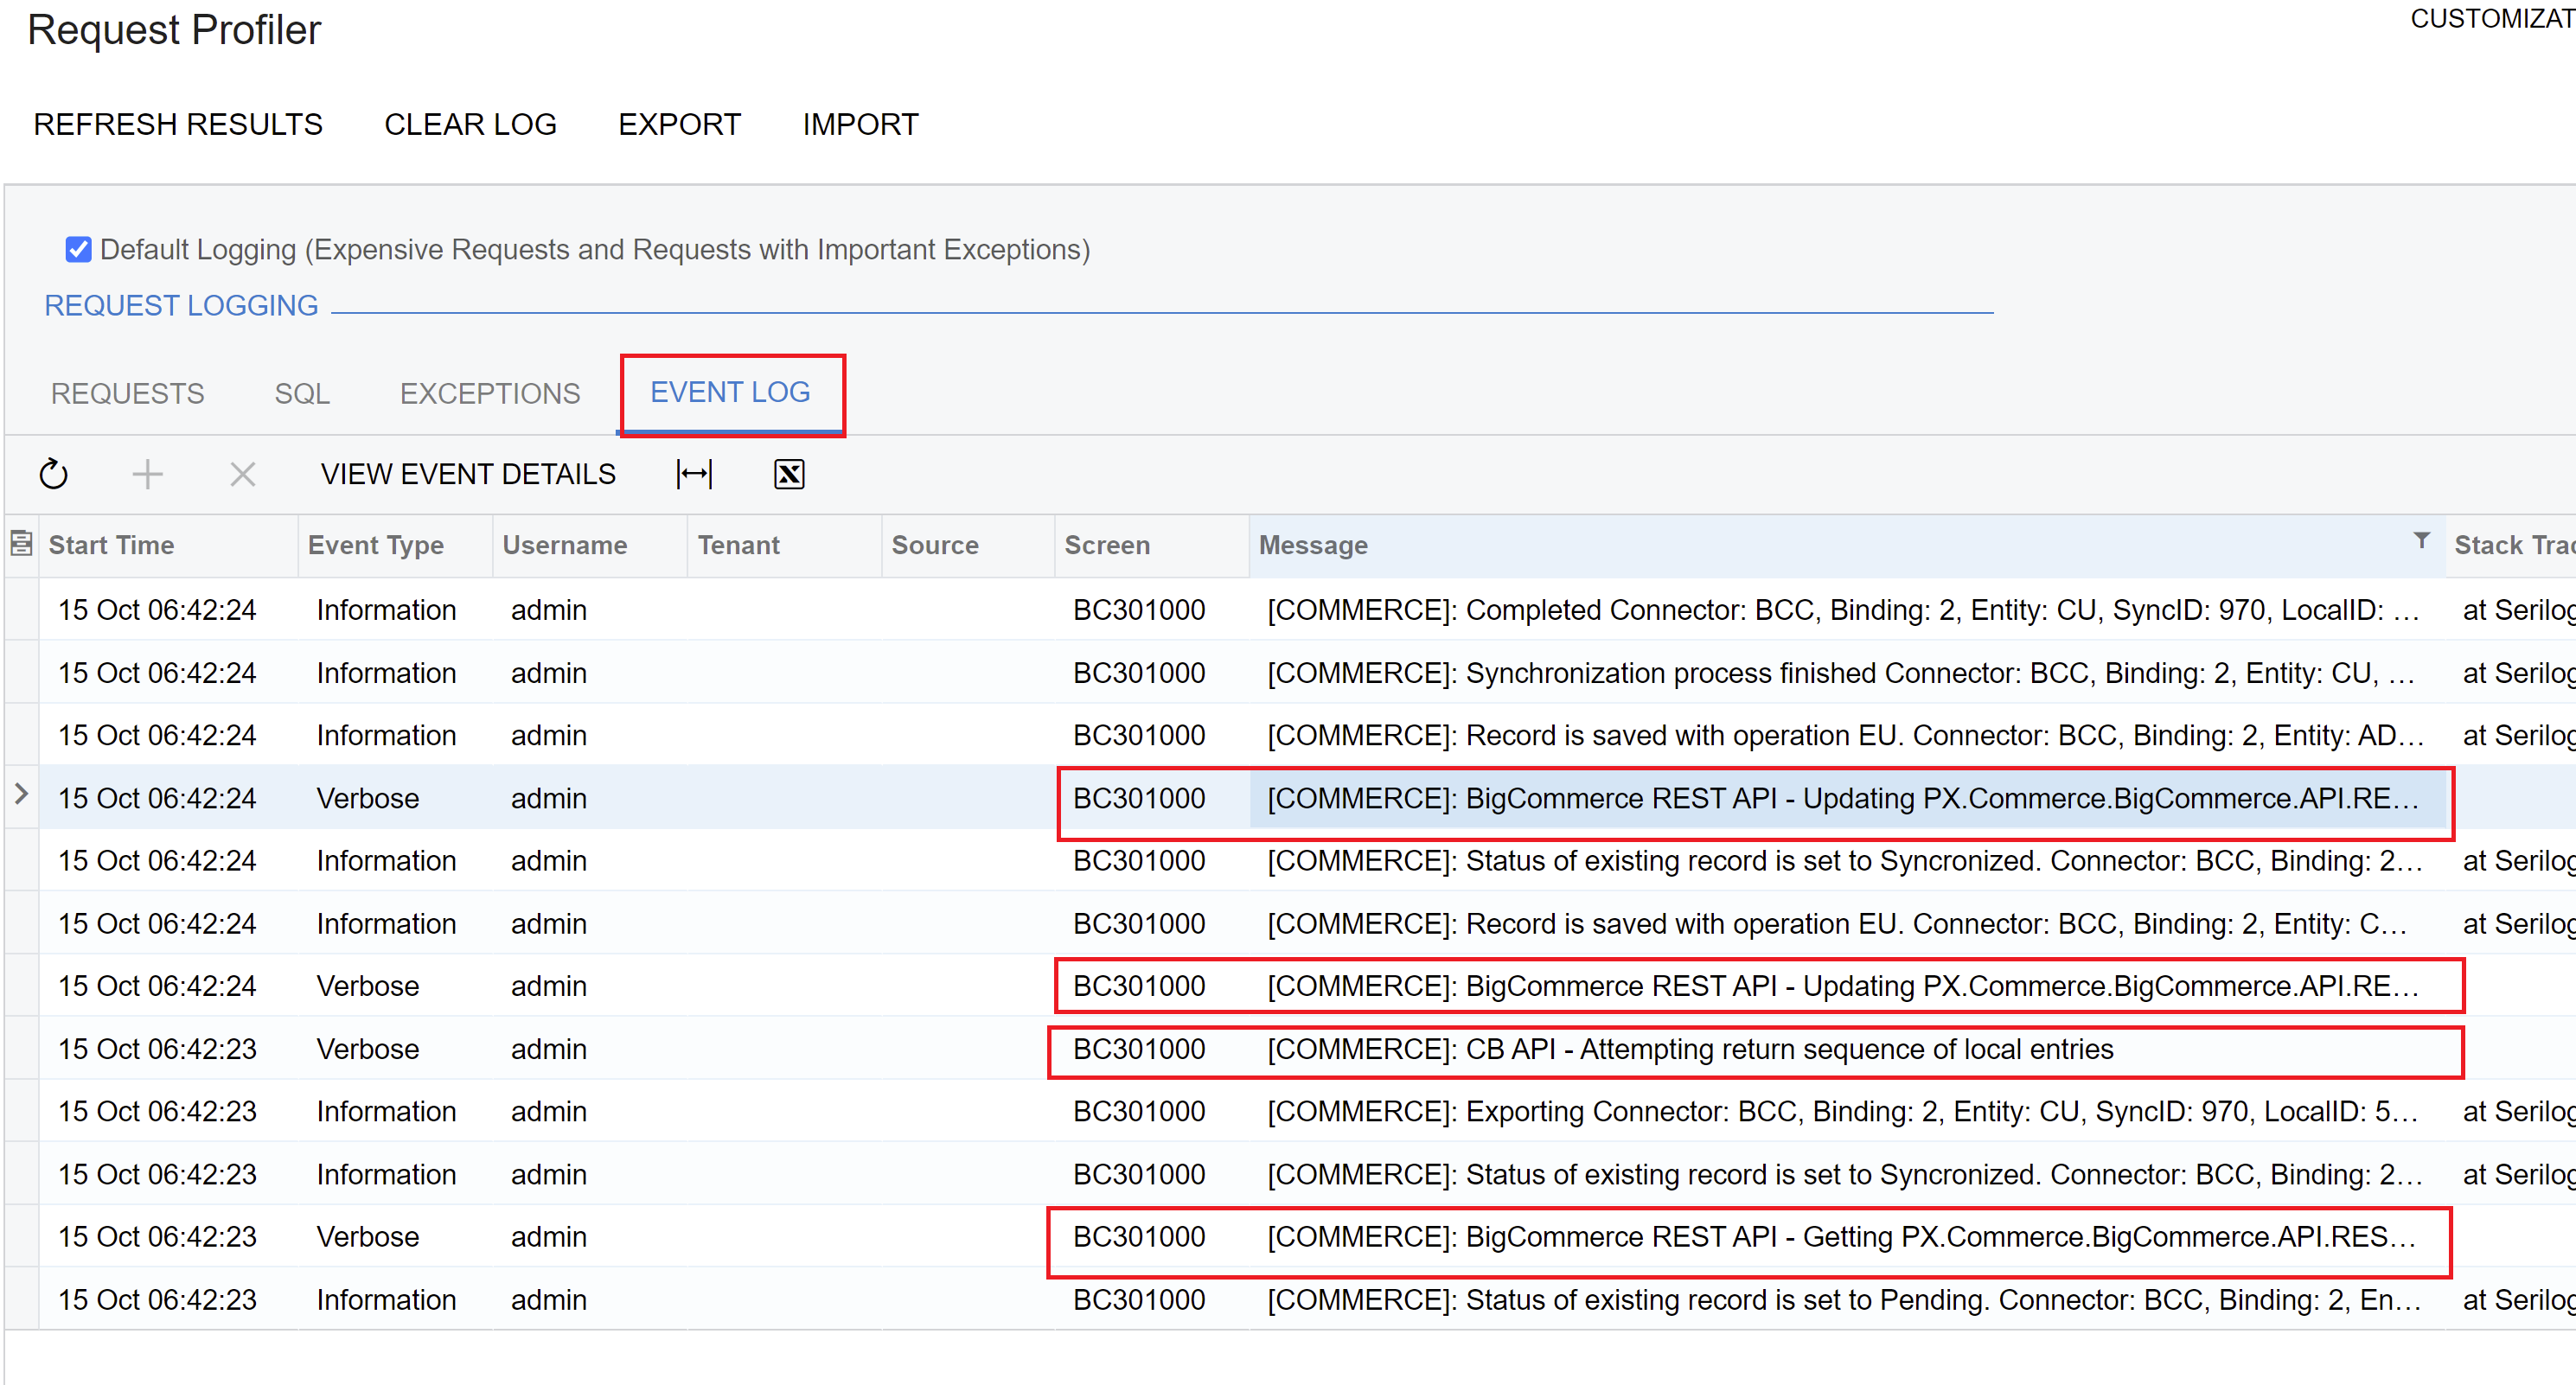Click the Export button in top toolbar

pos(679,124)
